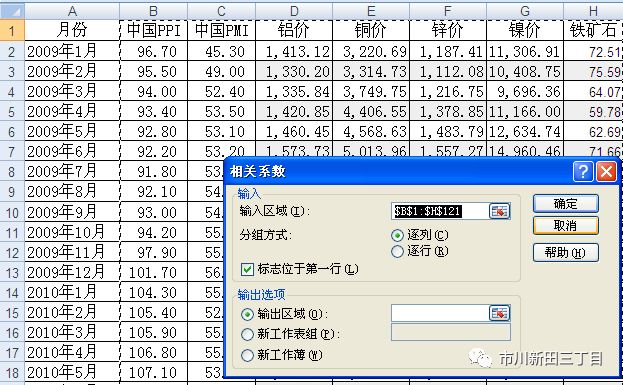Click the select-all corner of the sheet

pos(12,11)
